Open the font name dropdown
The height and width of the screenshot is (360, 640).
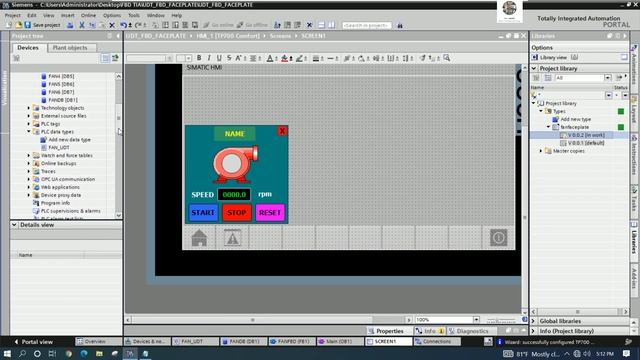pos(169,58)
